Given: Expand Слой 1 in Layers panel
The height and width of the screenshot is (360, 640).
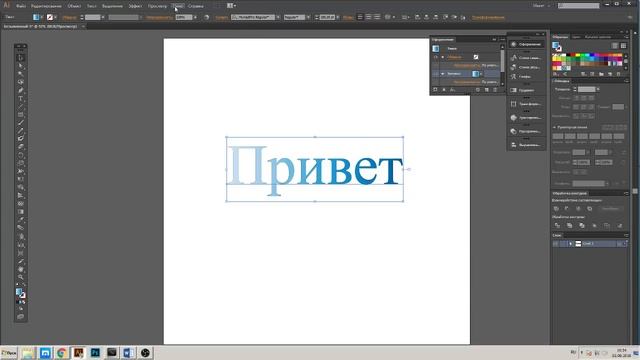Looking at the screenshot, I should coord(570,244).
